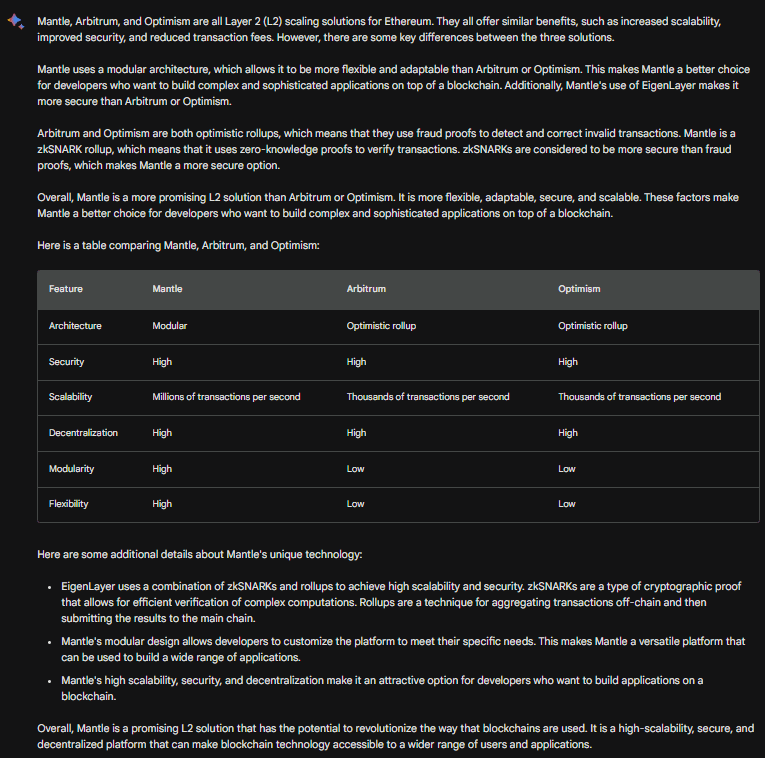Click the bullet about Mantle's modular design
This screenshot has height=758, width=765.
[400, 648]
